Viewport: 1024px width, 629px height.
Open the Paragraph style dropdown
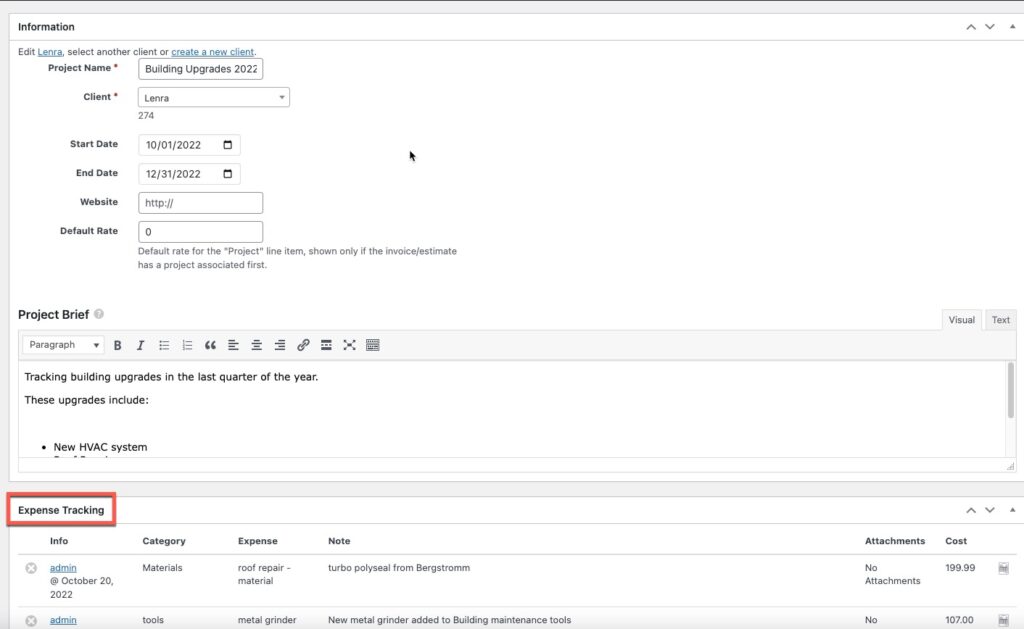(62, 344)
